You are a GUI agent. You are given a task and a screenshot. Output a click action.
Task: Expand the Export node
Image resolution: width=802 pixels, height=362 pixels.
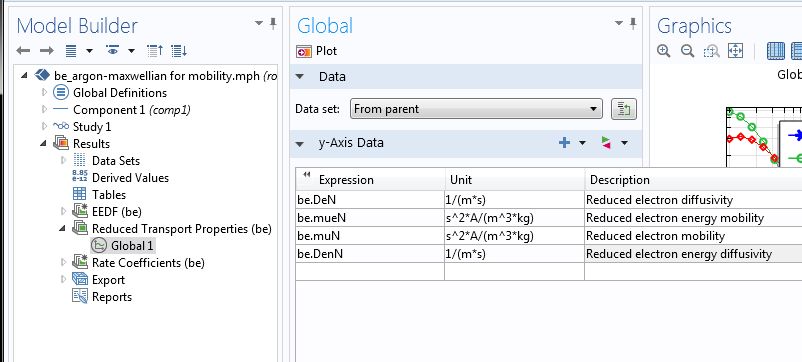63,279
